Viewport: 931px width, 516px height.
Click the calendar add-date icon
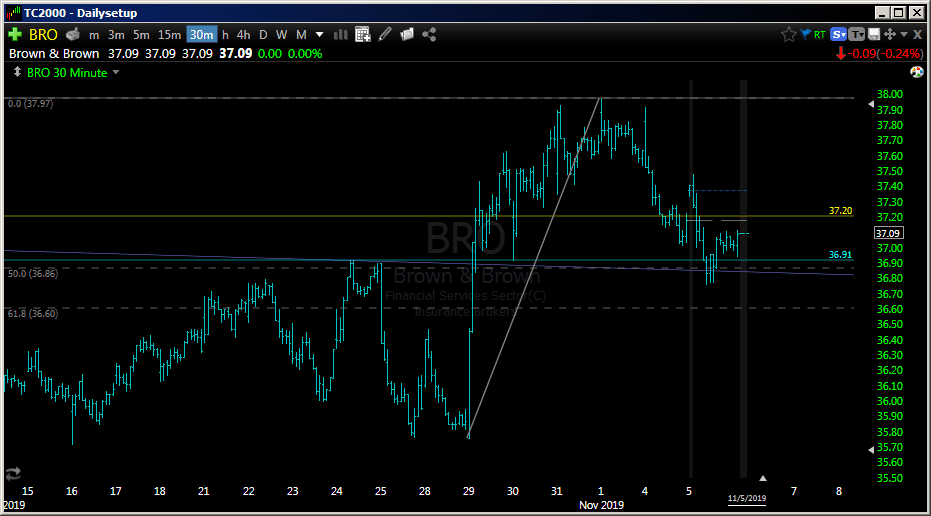pos(363,34)
